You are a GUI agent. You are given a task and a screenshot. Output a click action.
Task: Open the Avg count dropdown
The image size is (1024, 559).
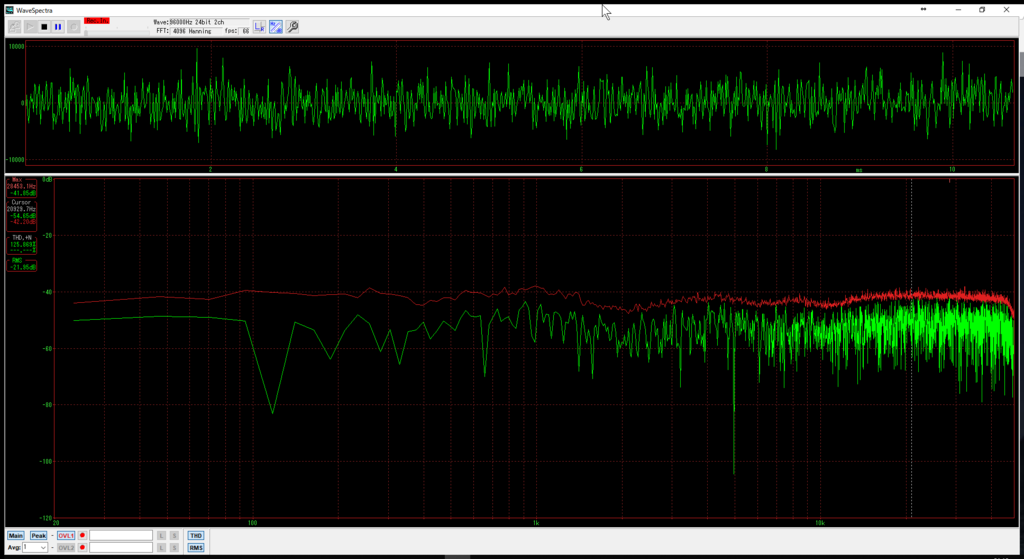point(35,547)
